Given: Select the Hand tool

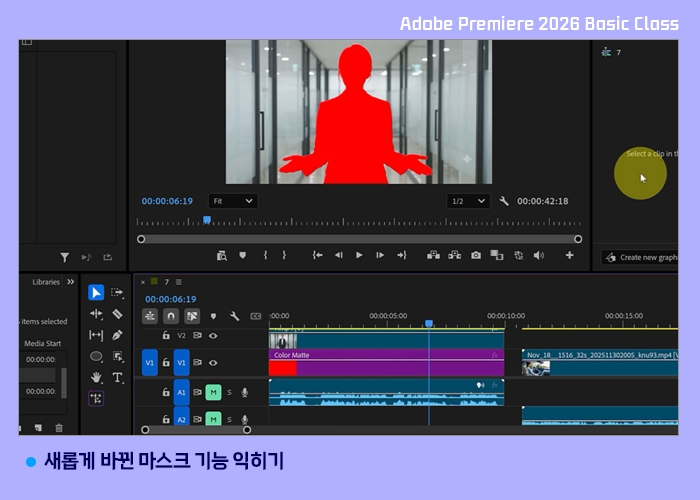Looking at the screenshot, I should 96,378.
